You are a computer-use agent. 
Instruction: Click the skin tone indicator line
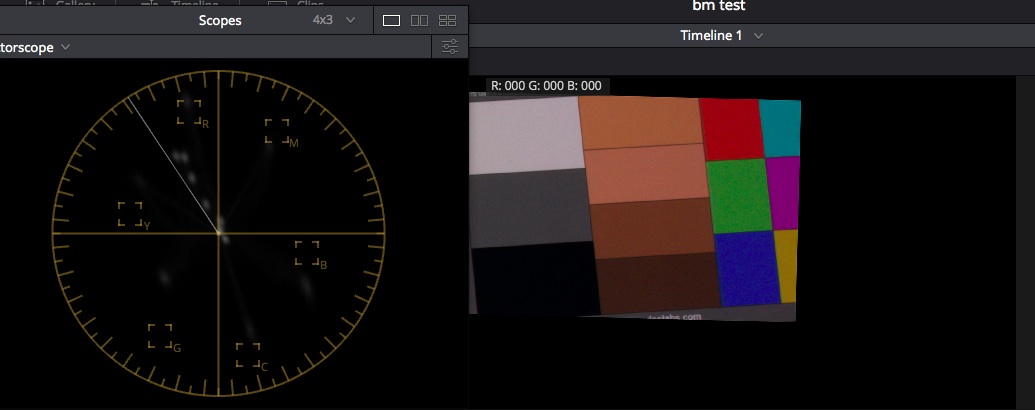pyautogui.click(x=173, y=166)
